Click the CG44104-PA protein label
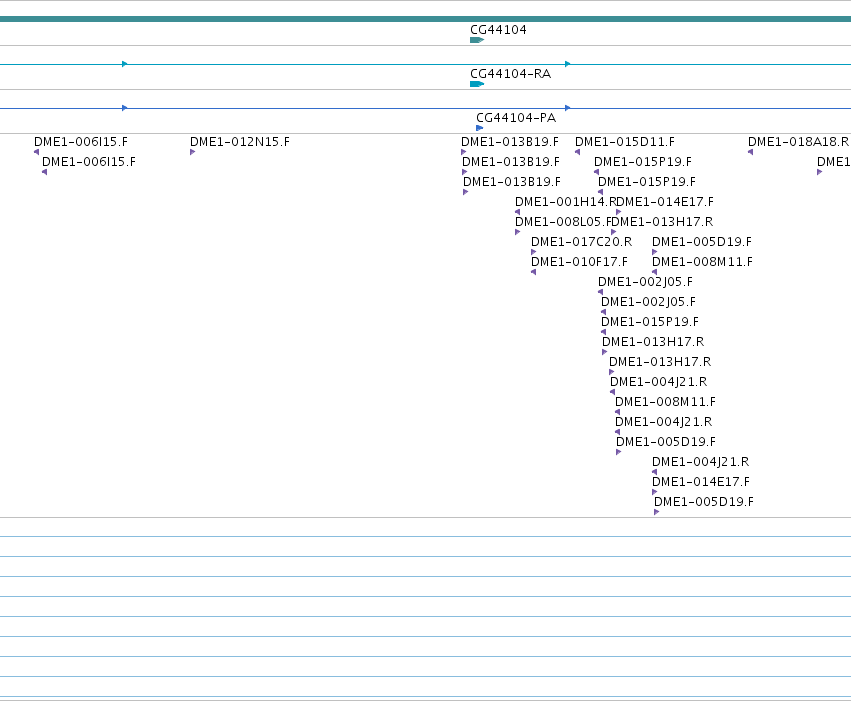Screen dimensions: 851x701 coord(516,118)
